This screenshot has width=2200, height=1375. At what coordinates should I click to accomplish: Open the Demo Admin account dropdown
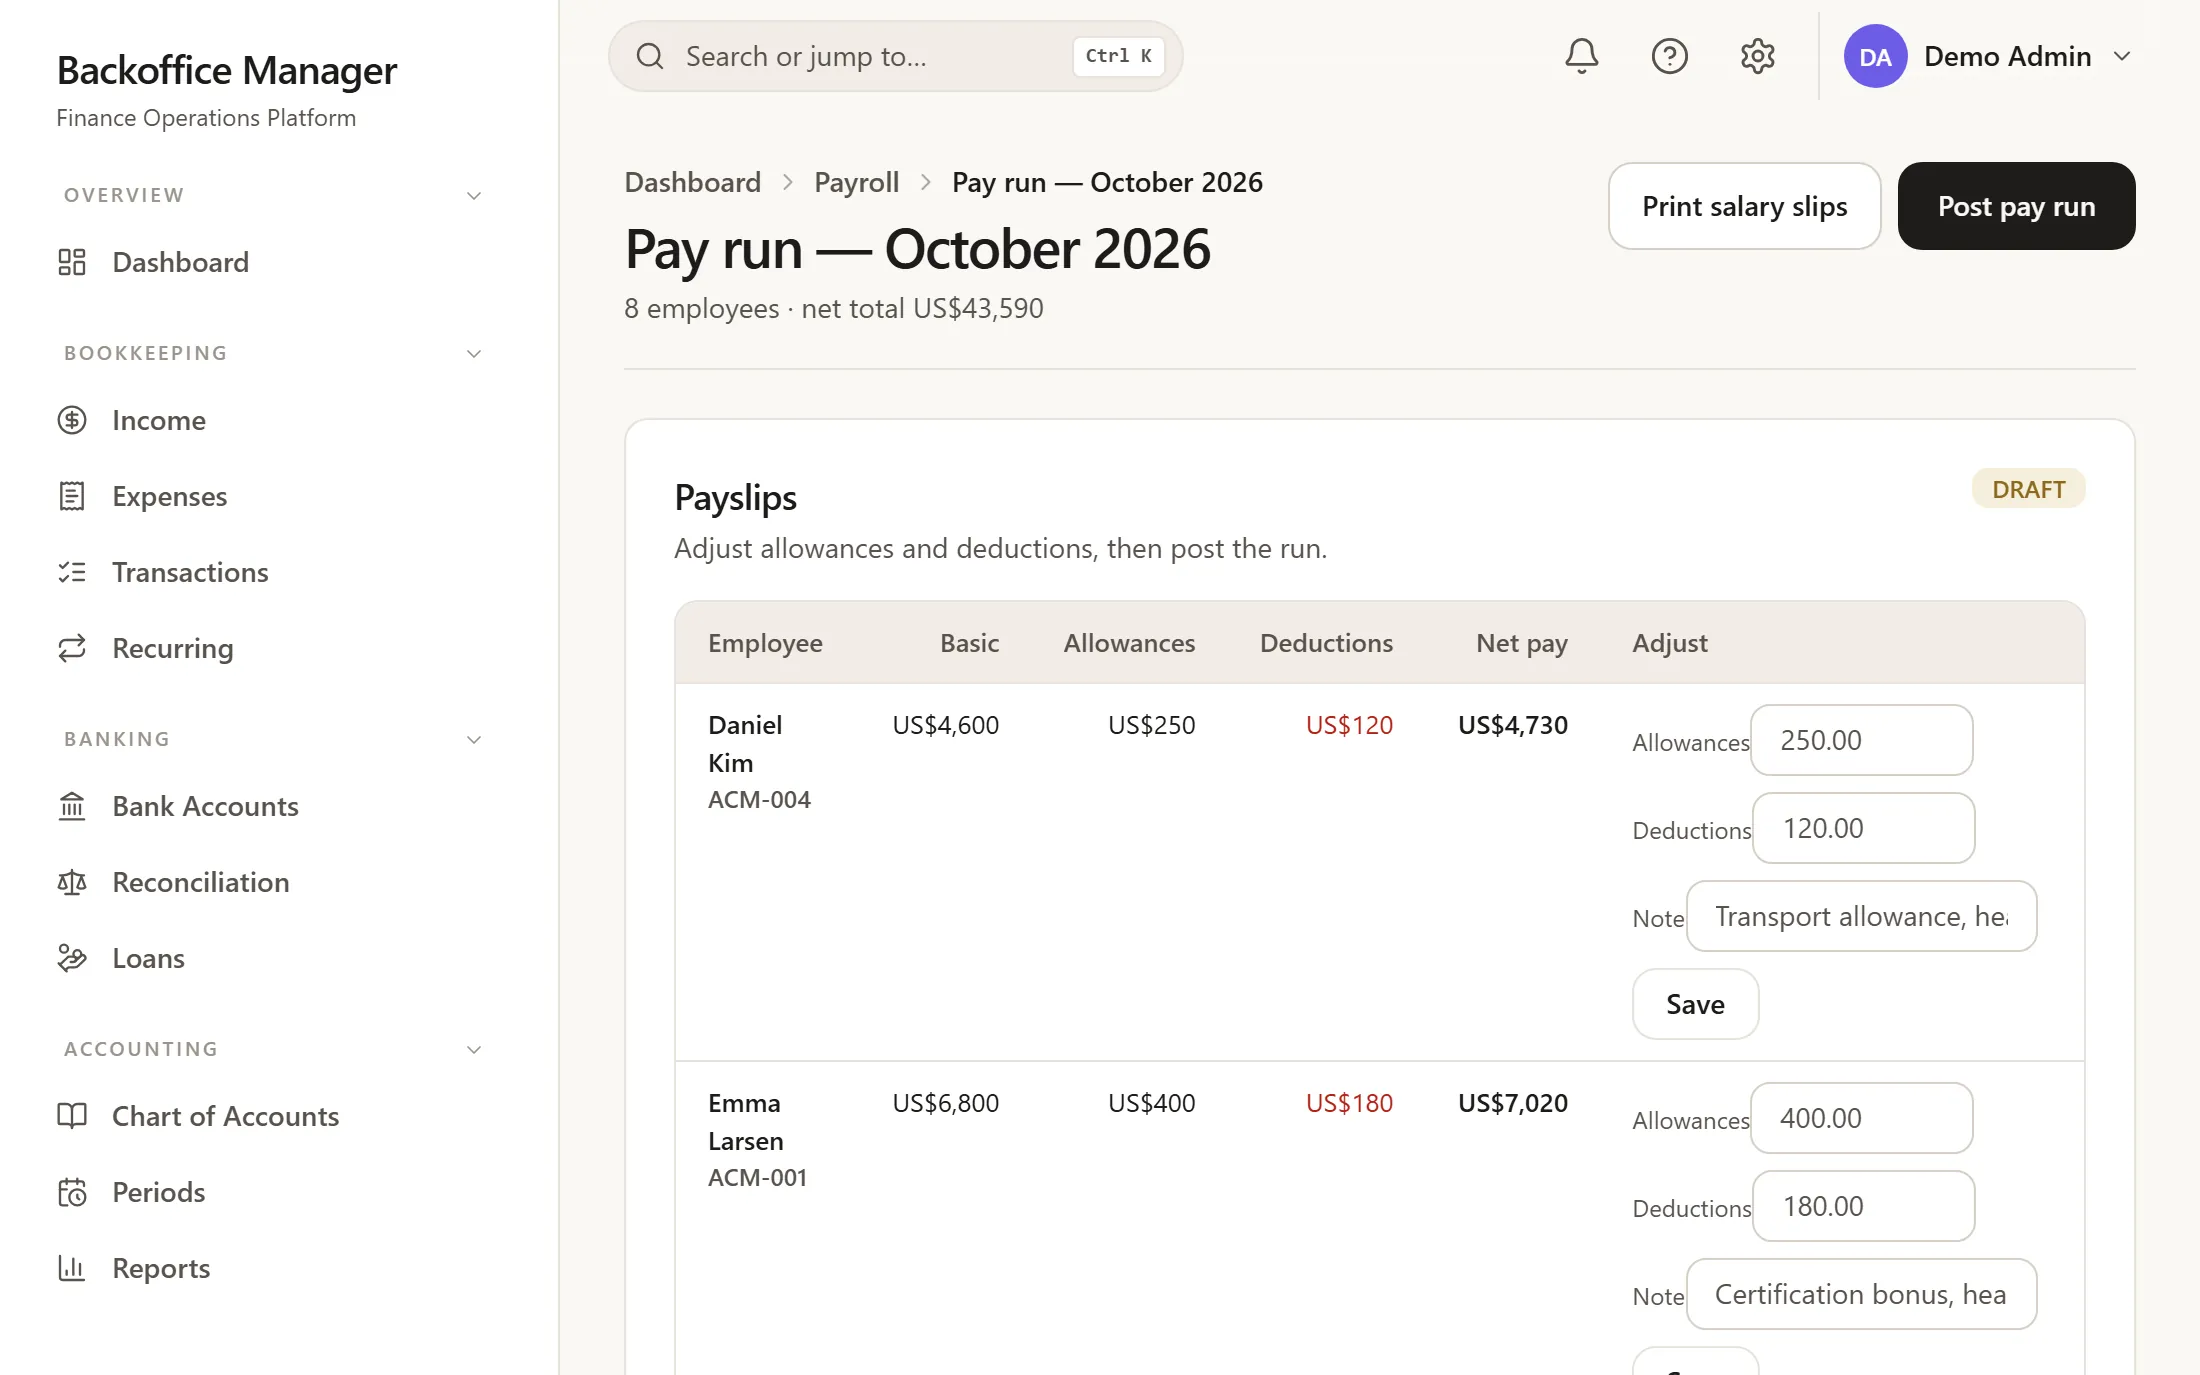click(x=1990, y=56)
